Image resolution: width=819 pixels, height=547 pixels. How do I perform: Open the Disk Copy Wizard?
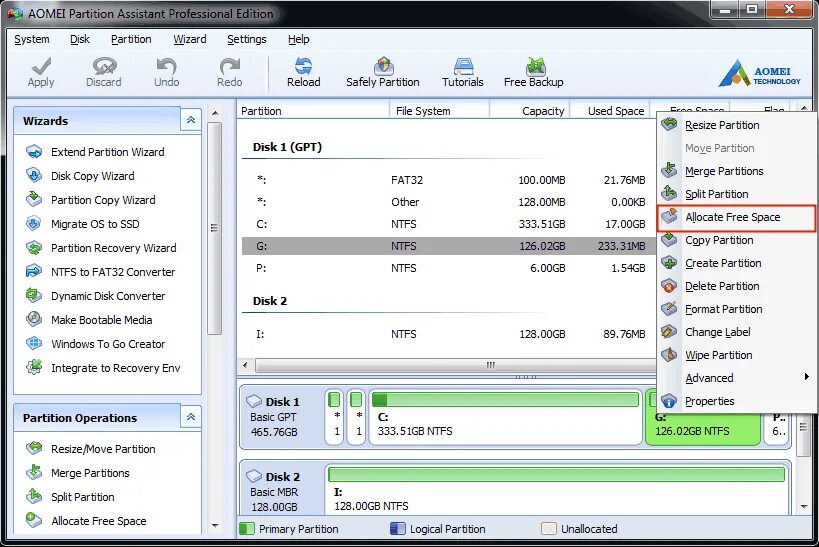click(92, 176)
